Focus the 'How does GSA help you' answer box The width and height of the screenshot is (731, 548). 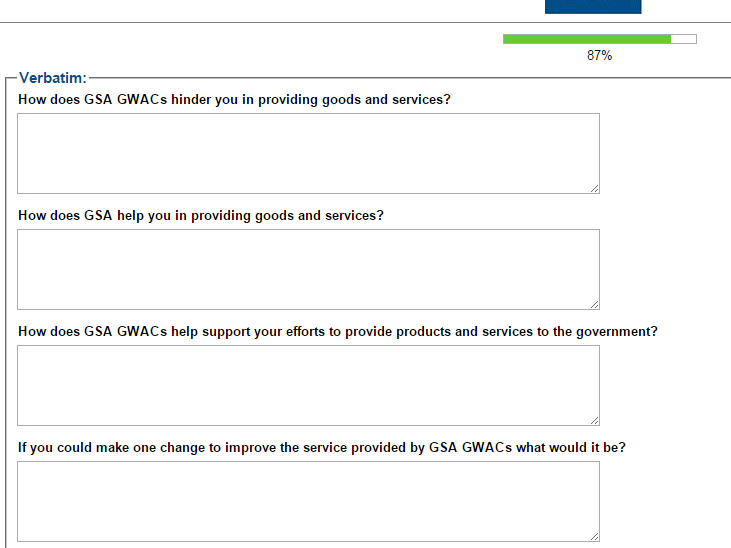pos(308,269)
